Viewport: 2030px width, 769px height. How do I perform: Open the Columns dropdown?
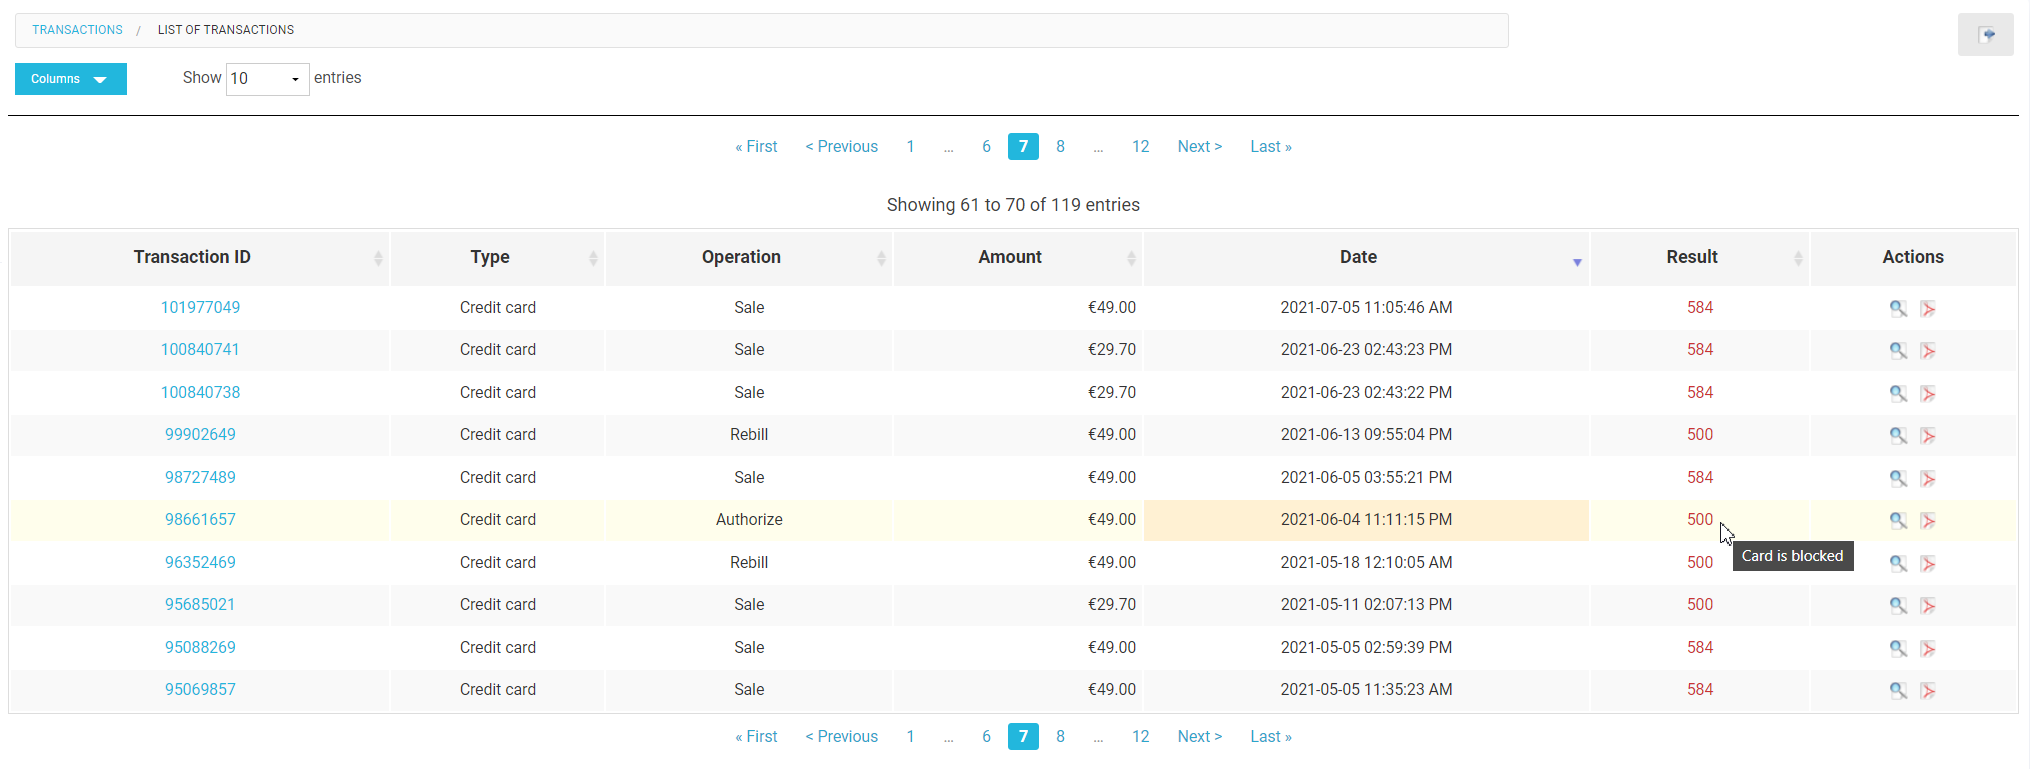tap(71, 79)
